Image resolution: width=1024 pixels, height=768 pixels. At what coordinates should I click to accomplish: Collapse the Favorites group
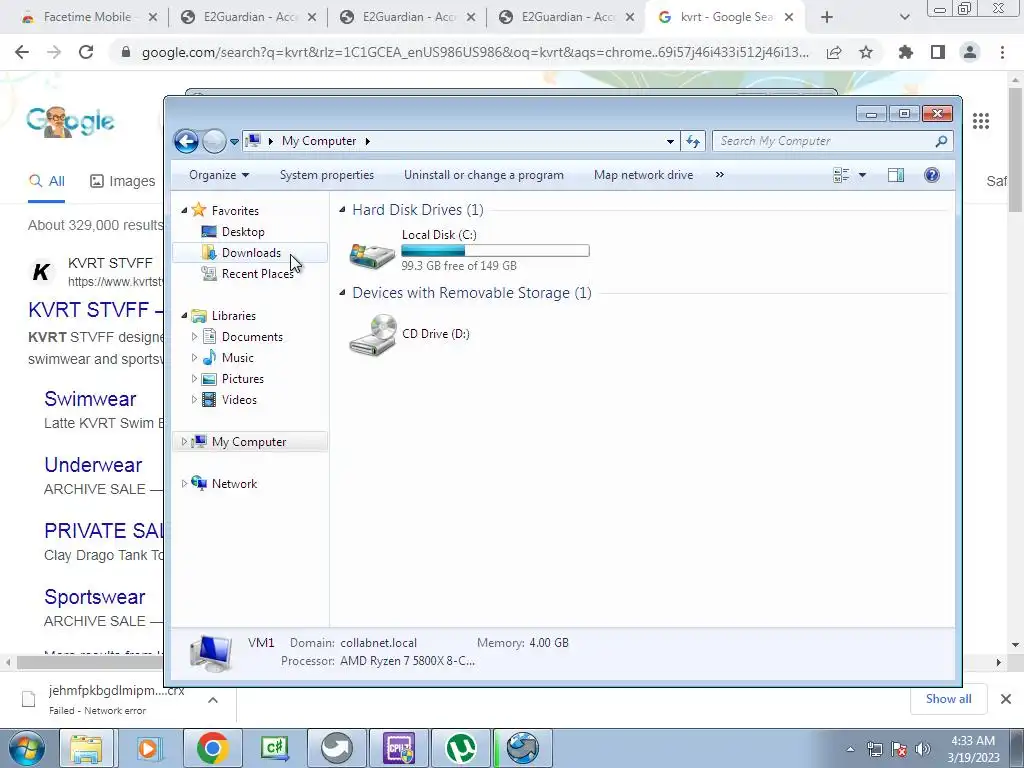pos(184,210)
